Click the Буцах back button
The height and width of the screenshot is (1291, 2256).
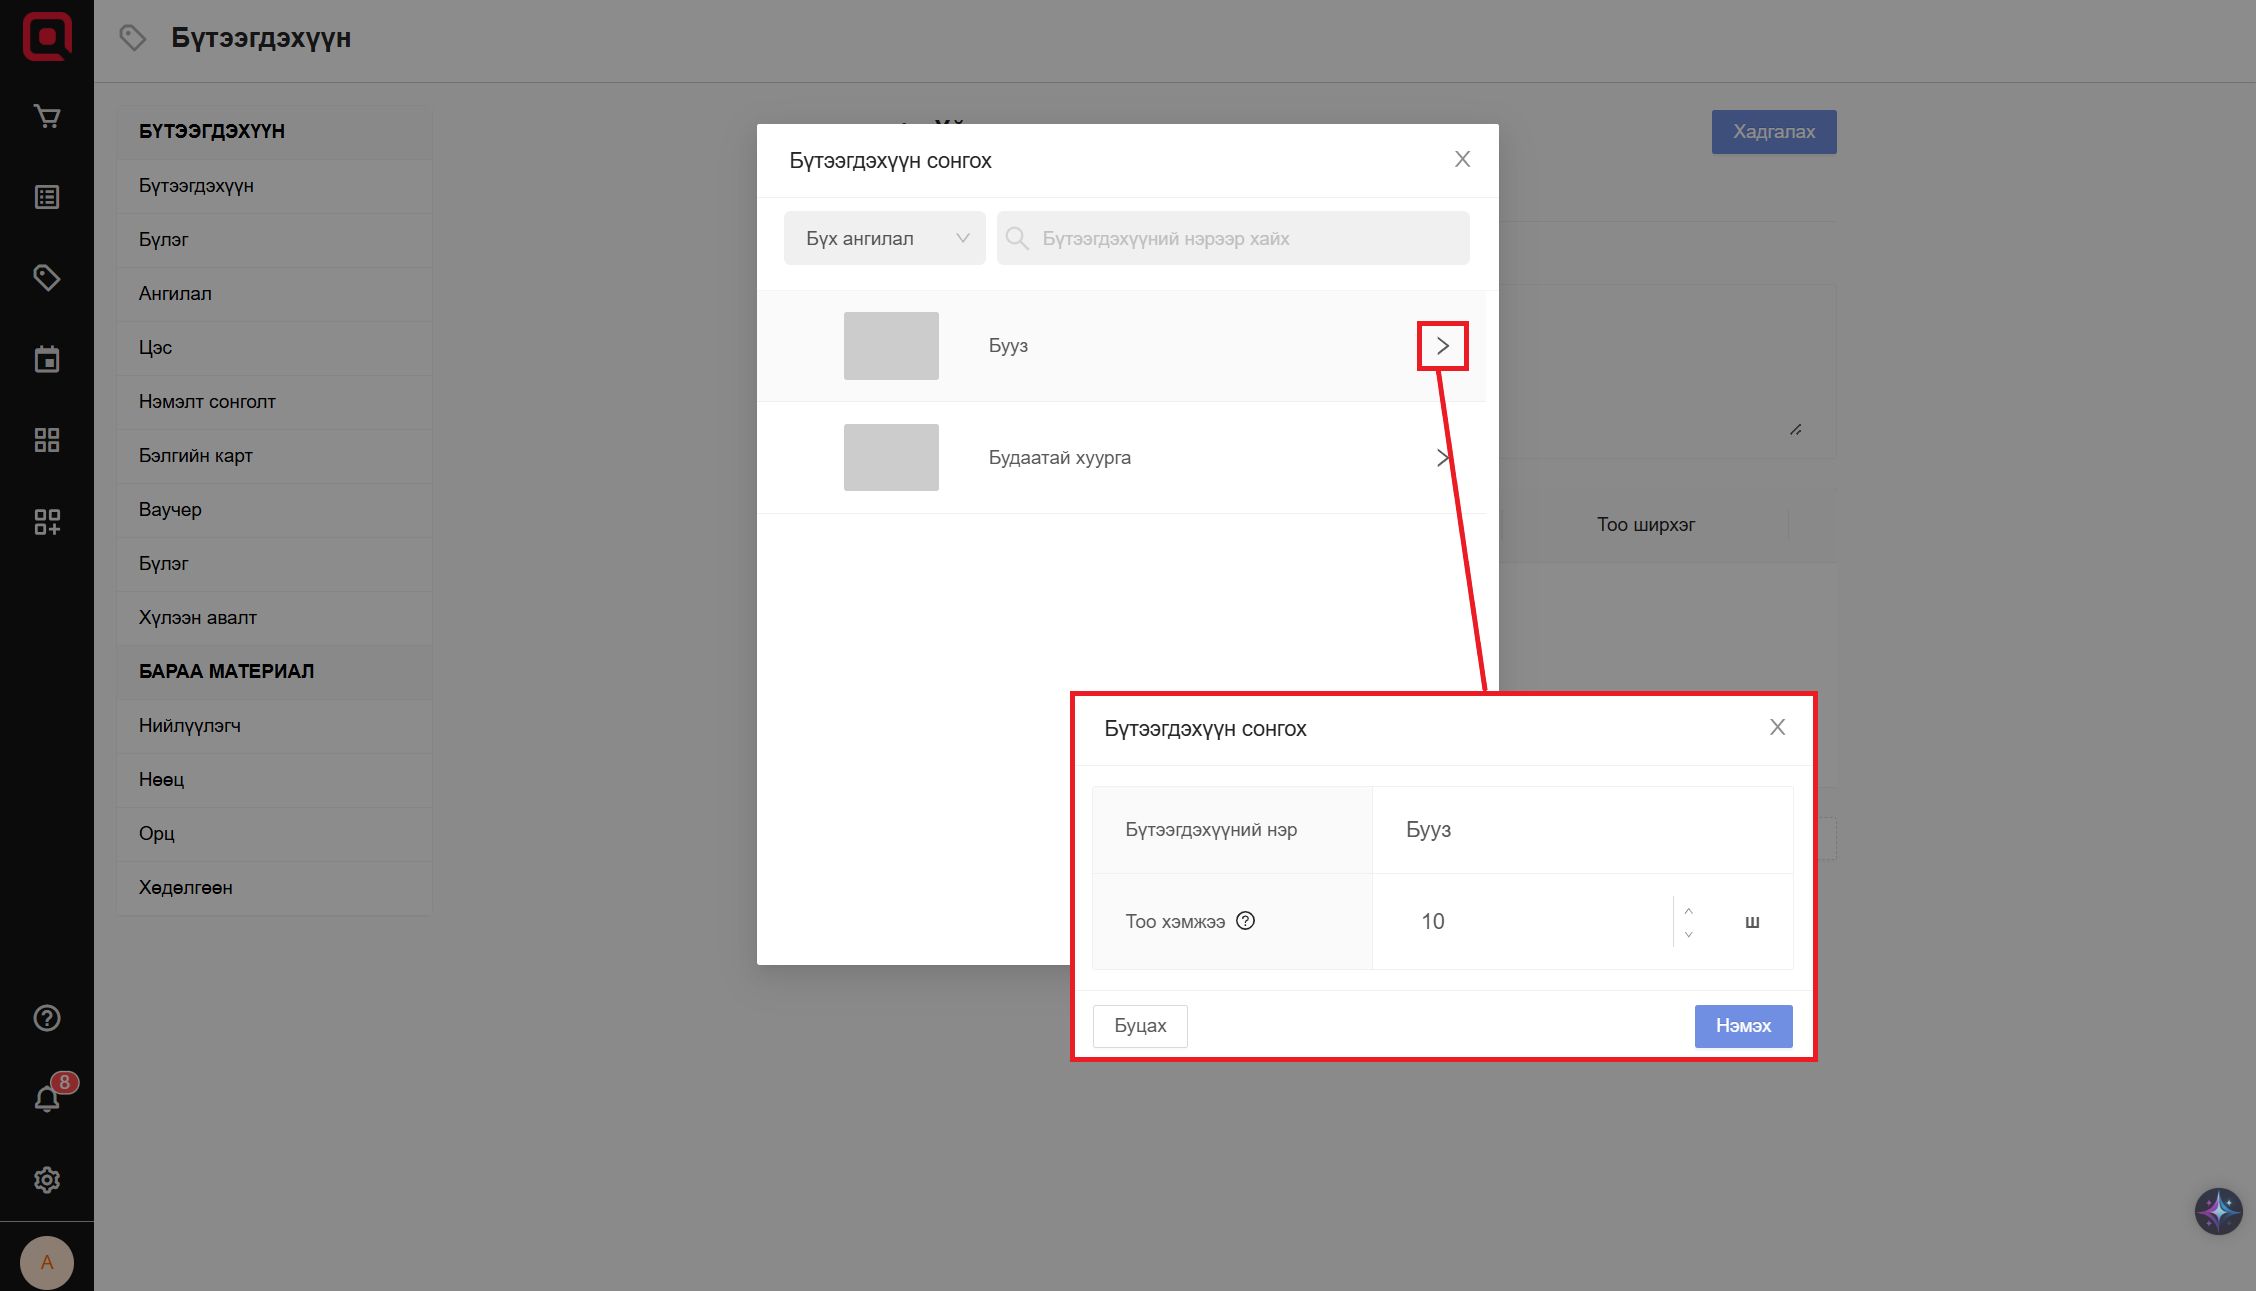(x=1140, y=1026)
